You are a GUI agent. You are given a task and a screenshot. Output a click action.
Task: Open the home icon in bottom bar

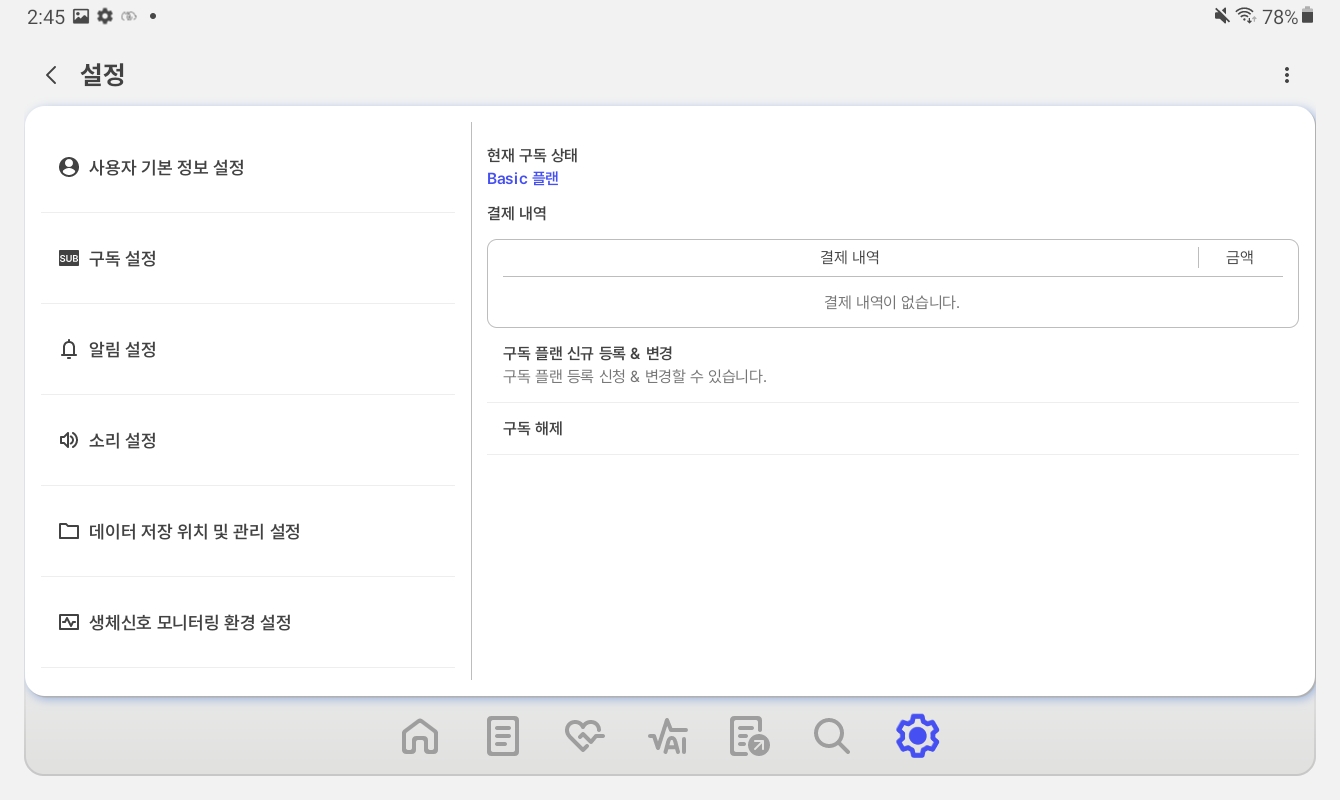420,737
